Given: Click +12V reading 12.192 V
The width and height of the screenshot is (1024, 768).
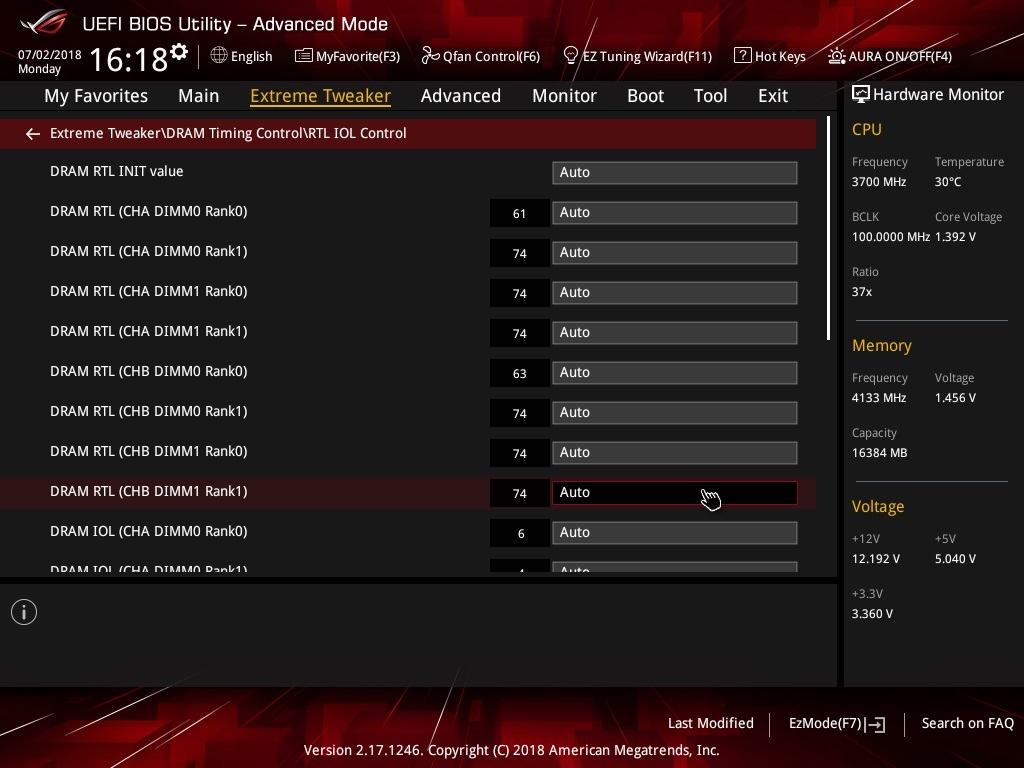Looking at the screenshot, I should [x=876, y=559].
